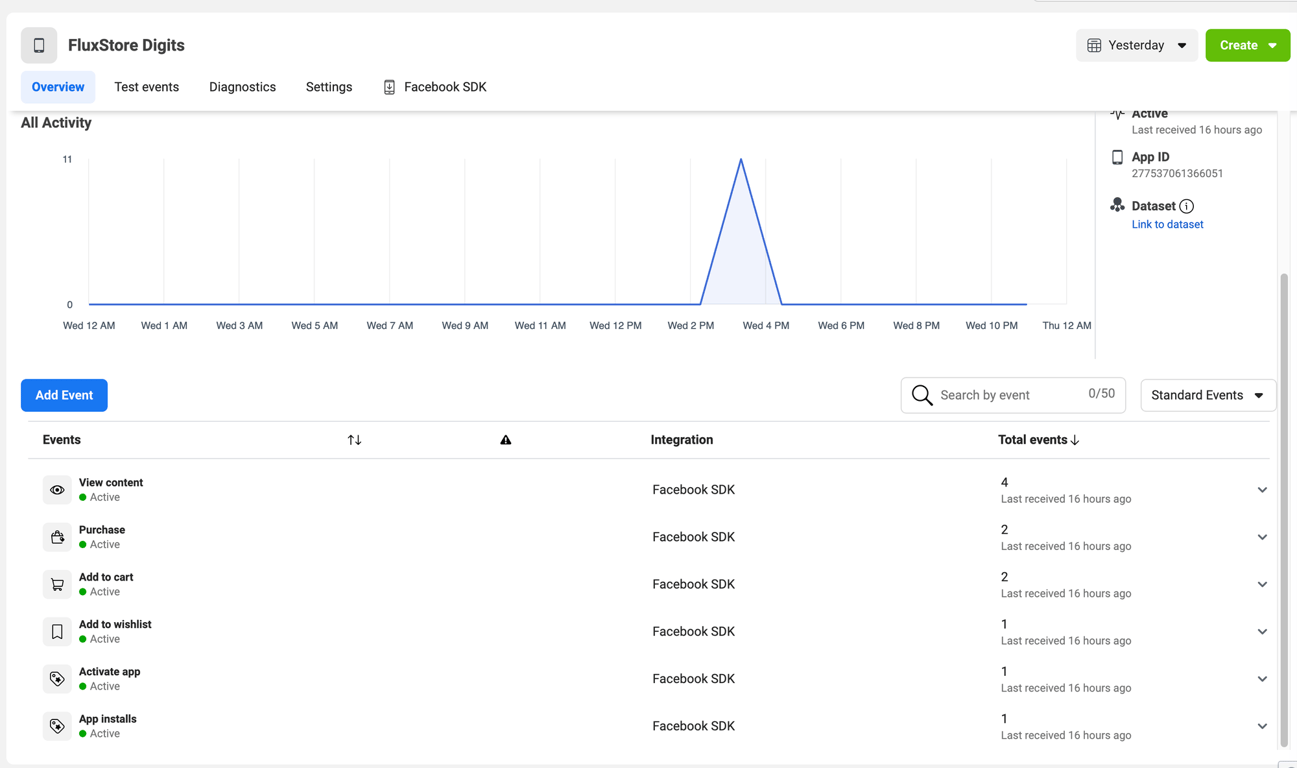Sort by Total events column header
The width and height of the screenshot is (1297, 768).
click(x=1038, y=440)
